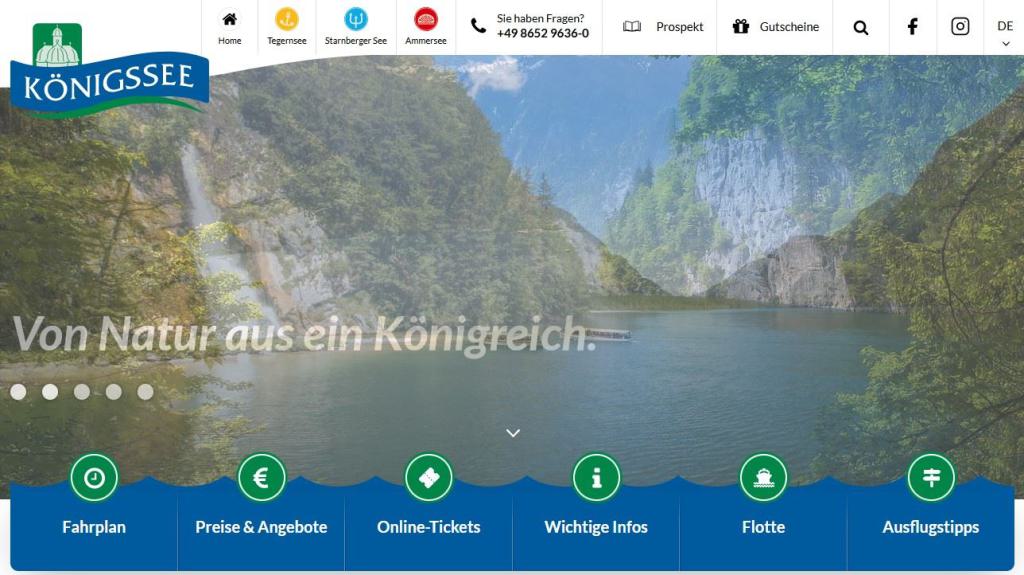
Task: Open the search magnifier icon
Action: (x=861, y=27)
